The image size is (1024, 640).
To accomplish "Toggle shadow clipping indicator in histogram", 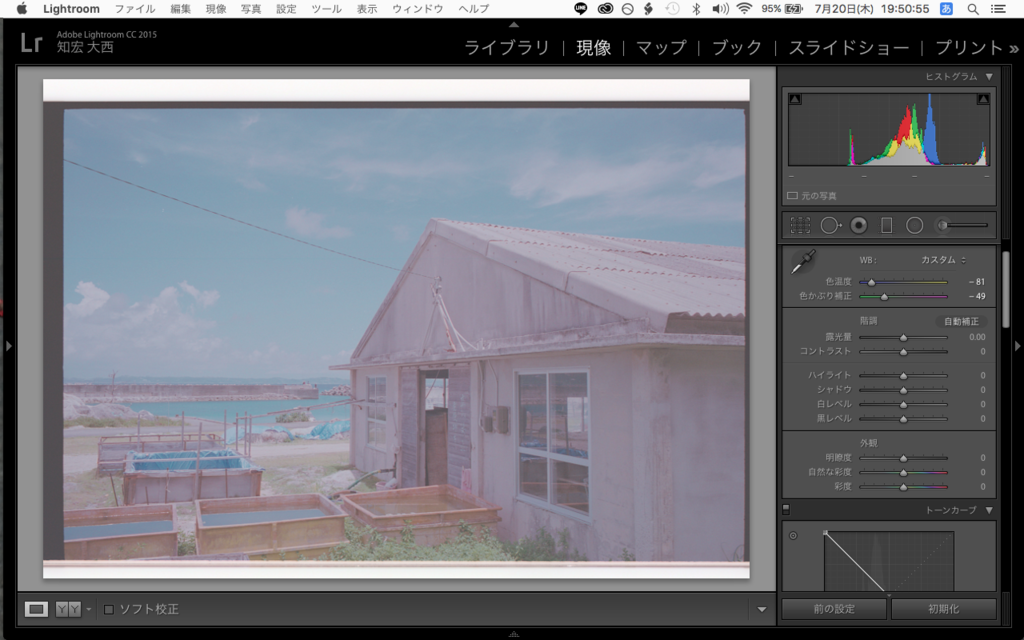I will coord(795,99).
